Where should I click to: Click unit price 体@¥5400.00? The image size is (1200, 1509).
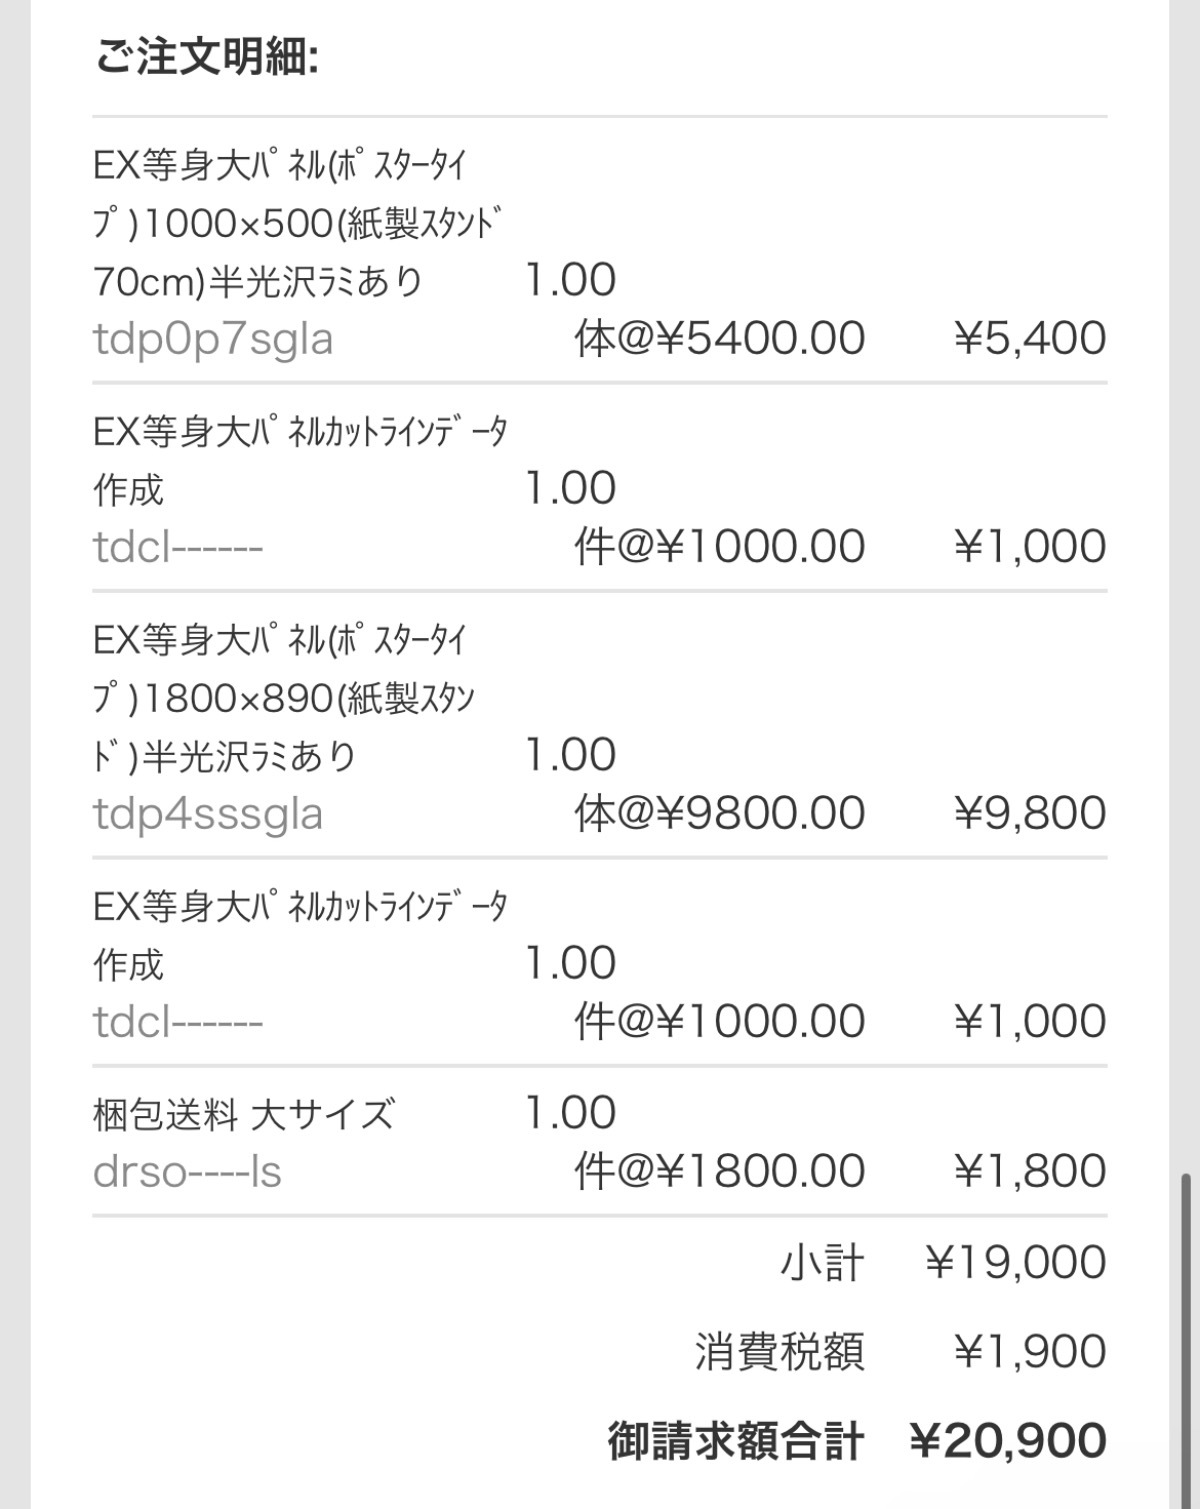point(720,339)
